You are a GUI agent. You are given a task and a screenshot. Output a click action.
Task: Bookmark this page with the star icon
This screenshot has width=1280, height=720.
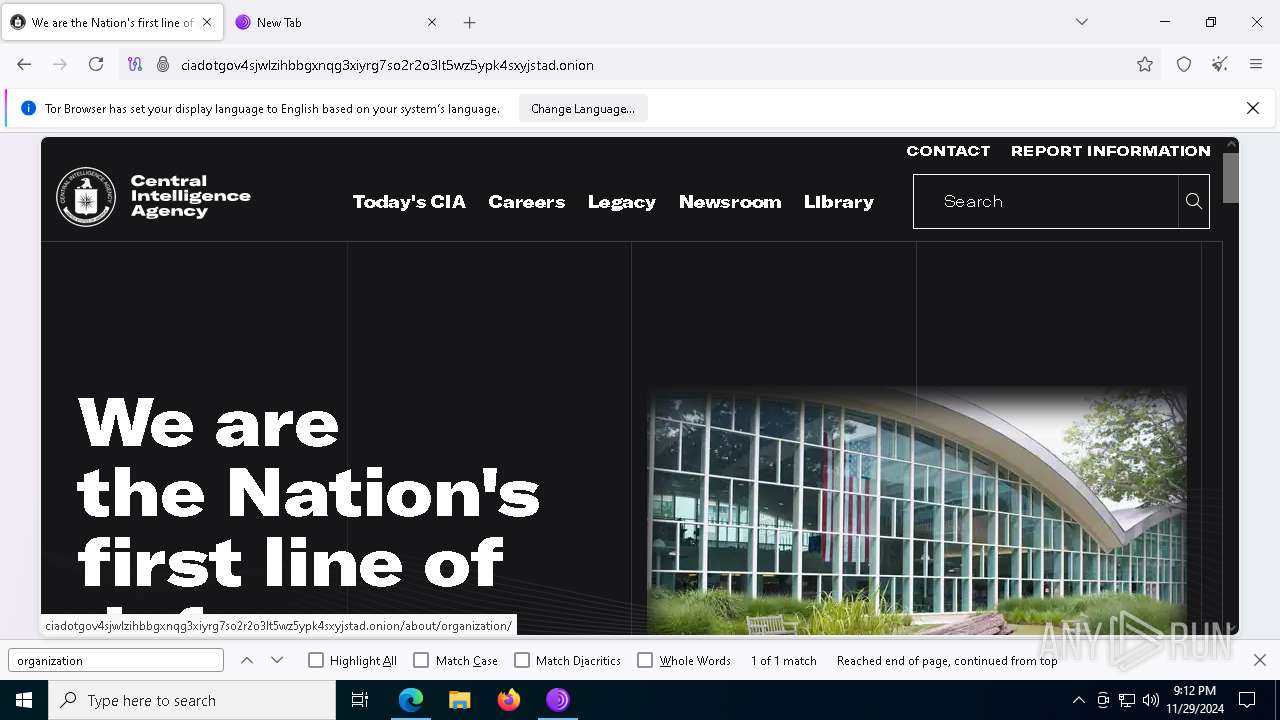point(1145,64)
